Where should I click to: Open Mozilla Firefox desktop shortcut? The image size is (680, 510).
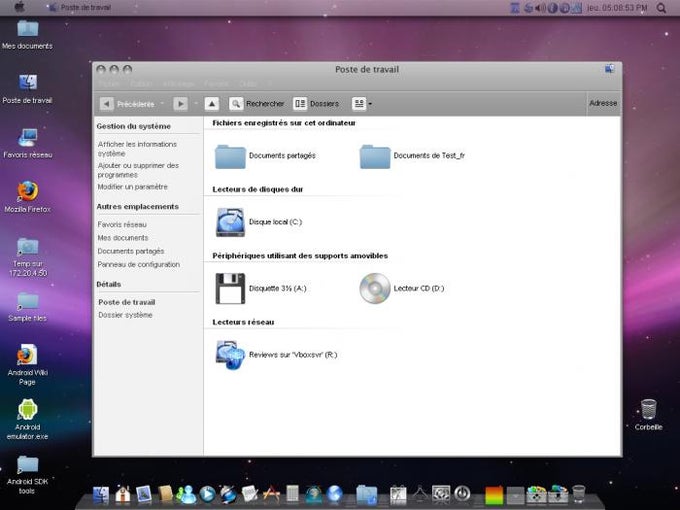click(28, 192)
